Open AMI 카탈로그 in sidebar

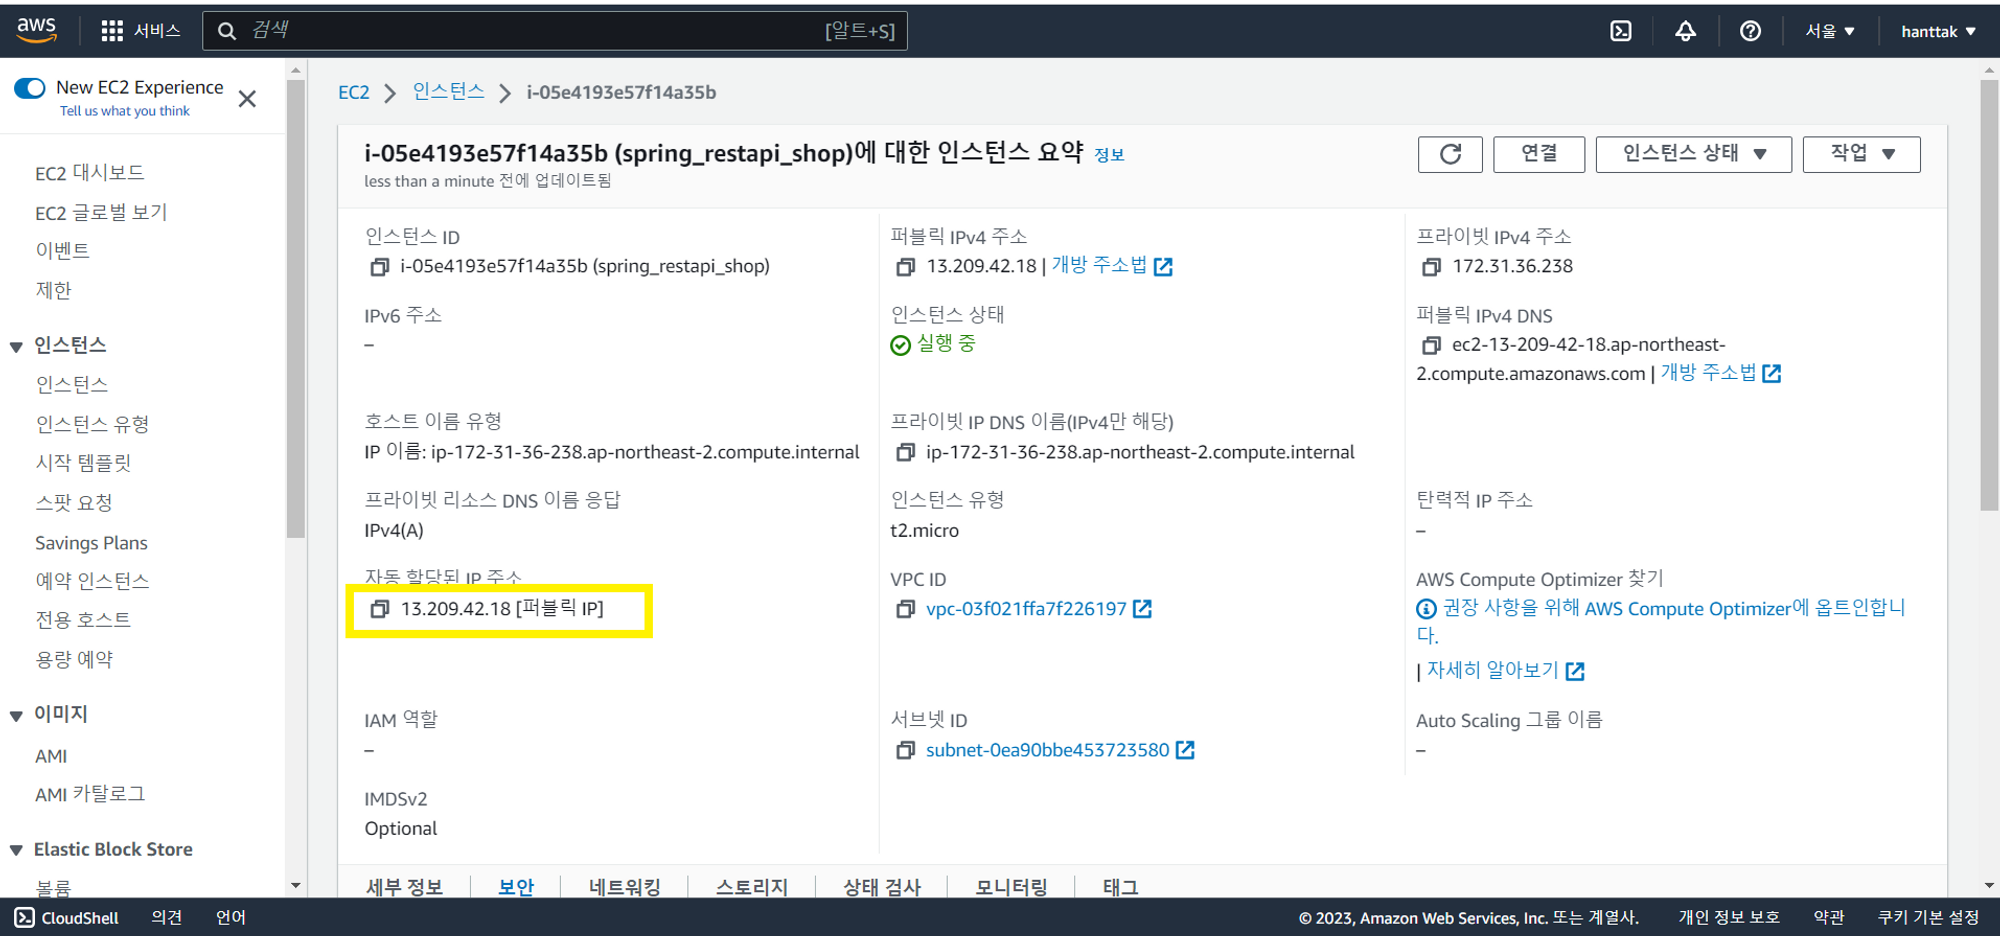[90, 794]
